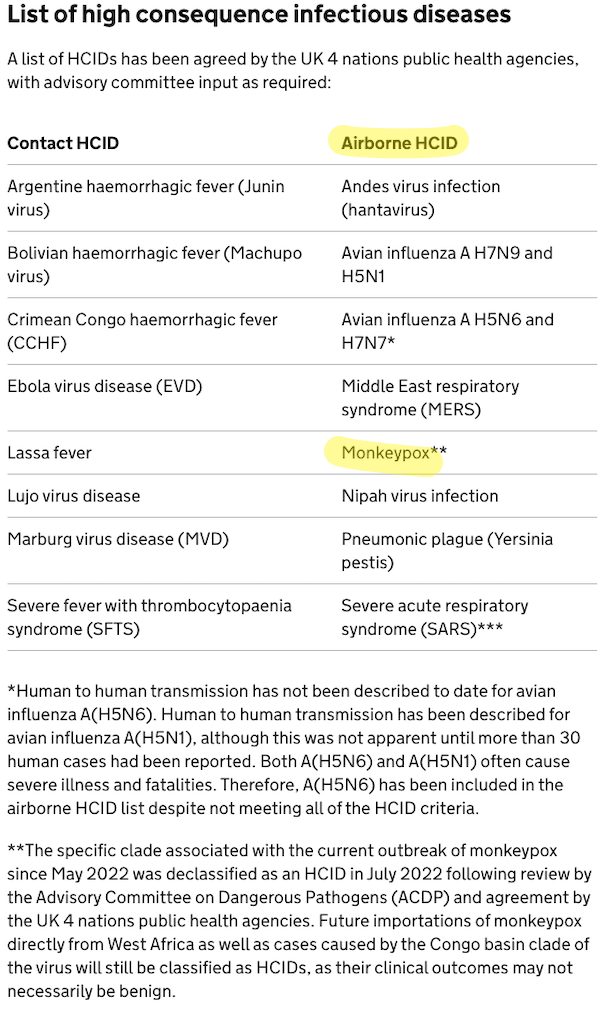
Task: Click the page heading about infectious diseases
Action: click(259, 14)
